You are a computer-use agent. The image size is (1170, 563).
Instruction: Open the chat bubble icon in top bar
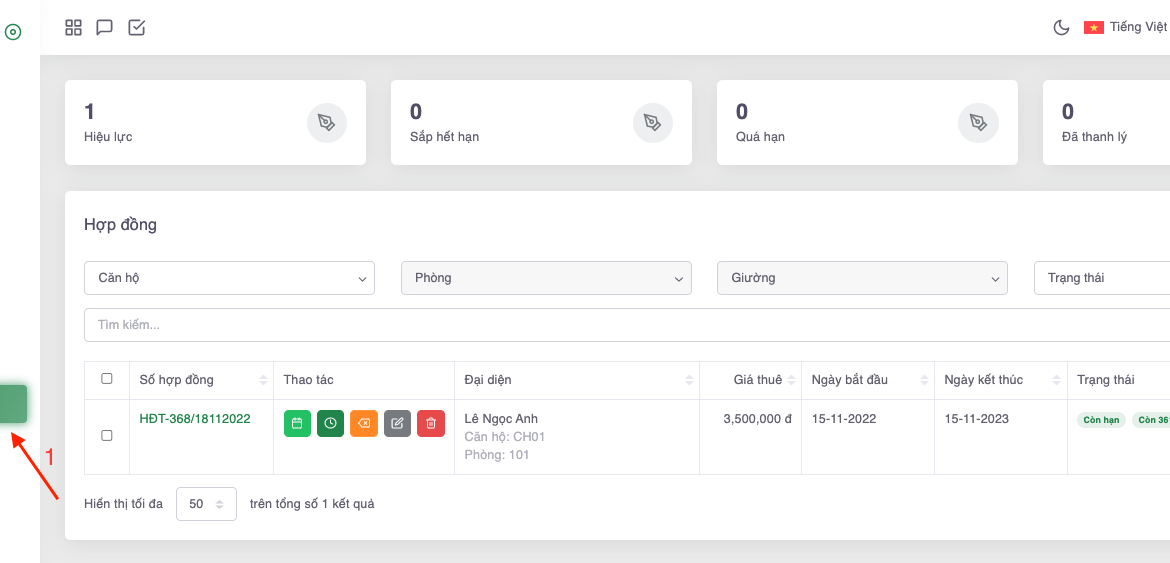(x=104, y=28)
